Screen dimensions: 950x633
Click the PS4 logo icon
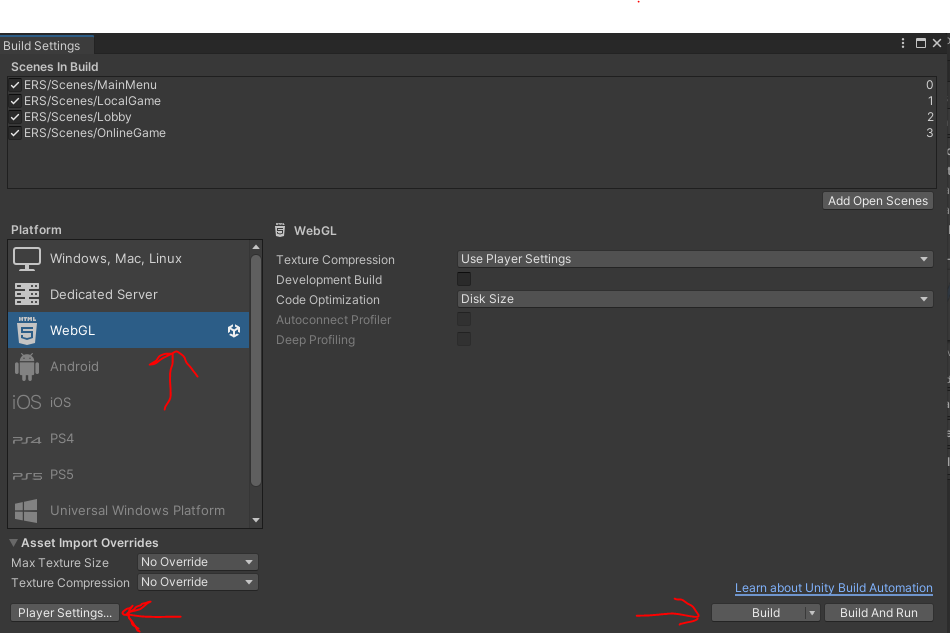[x=27, y=439]
